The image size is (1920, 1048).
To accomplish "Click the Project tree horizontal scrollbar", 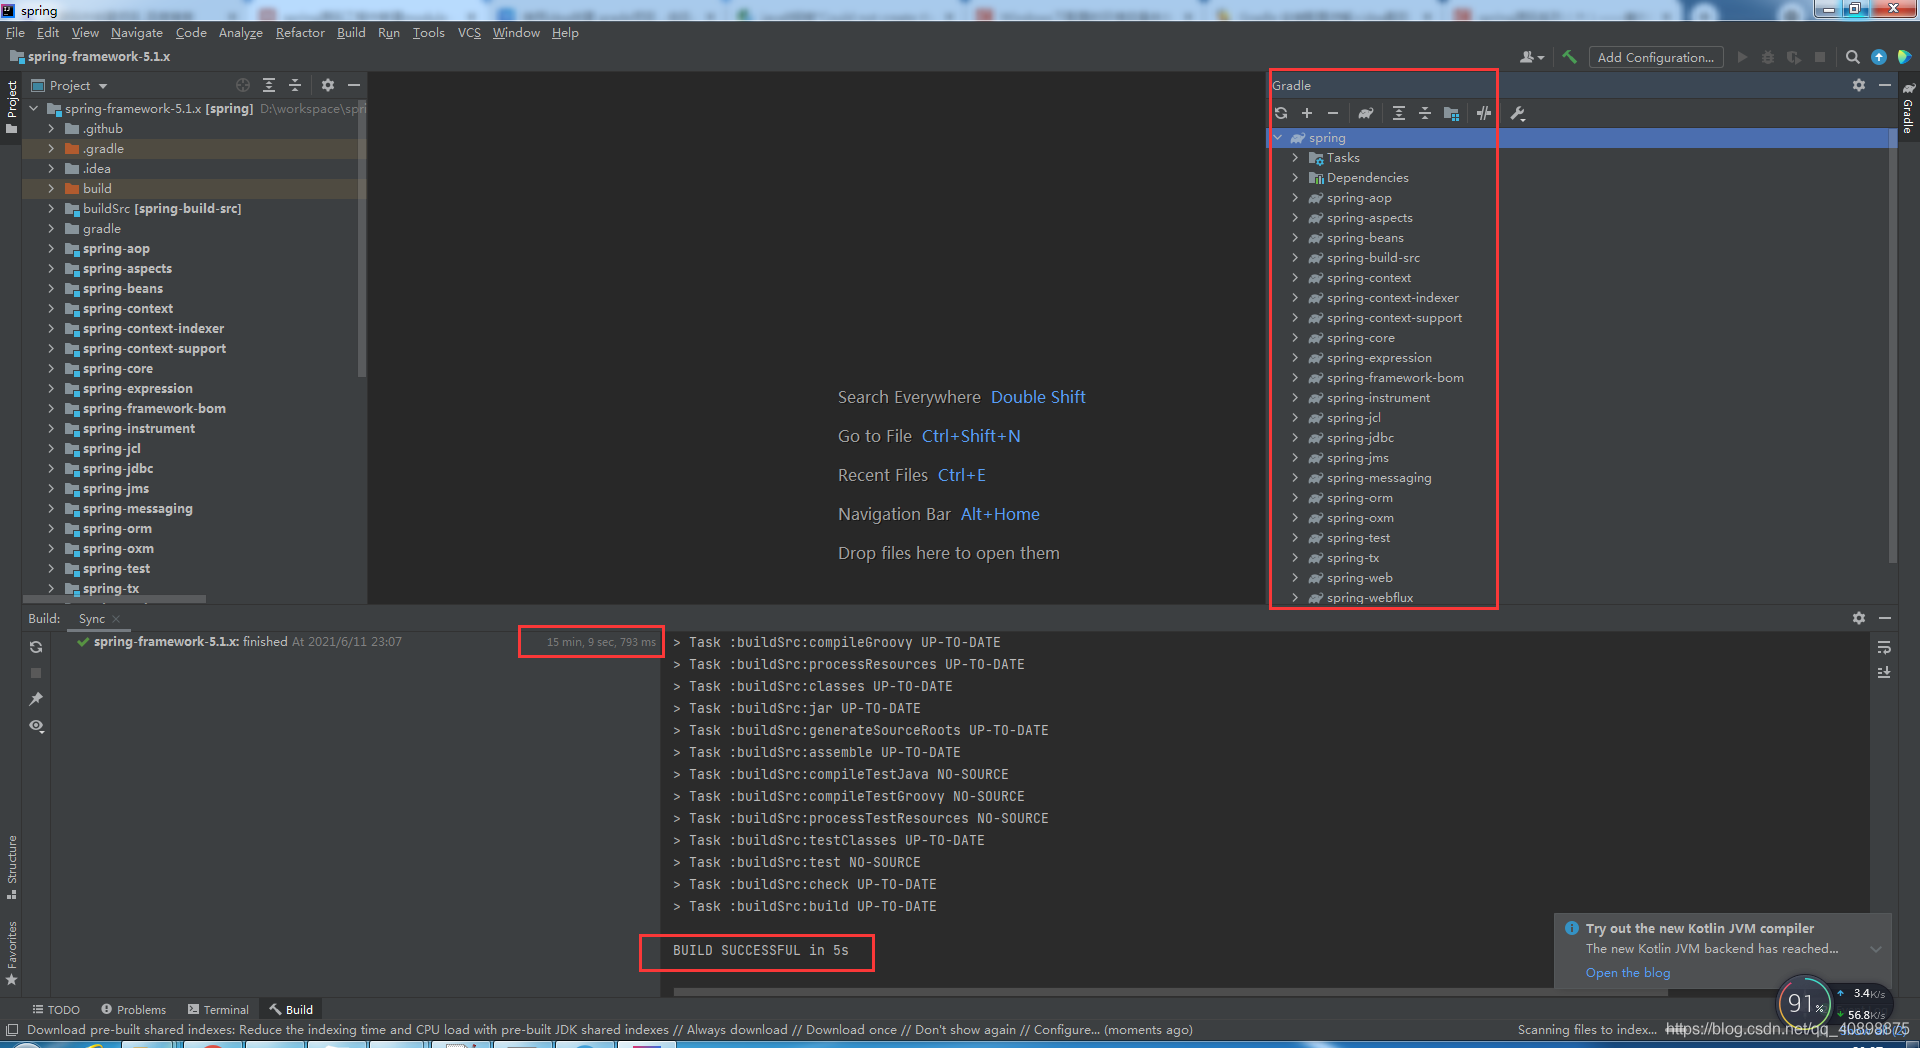I will click(114, 599).
